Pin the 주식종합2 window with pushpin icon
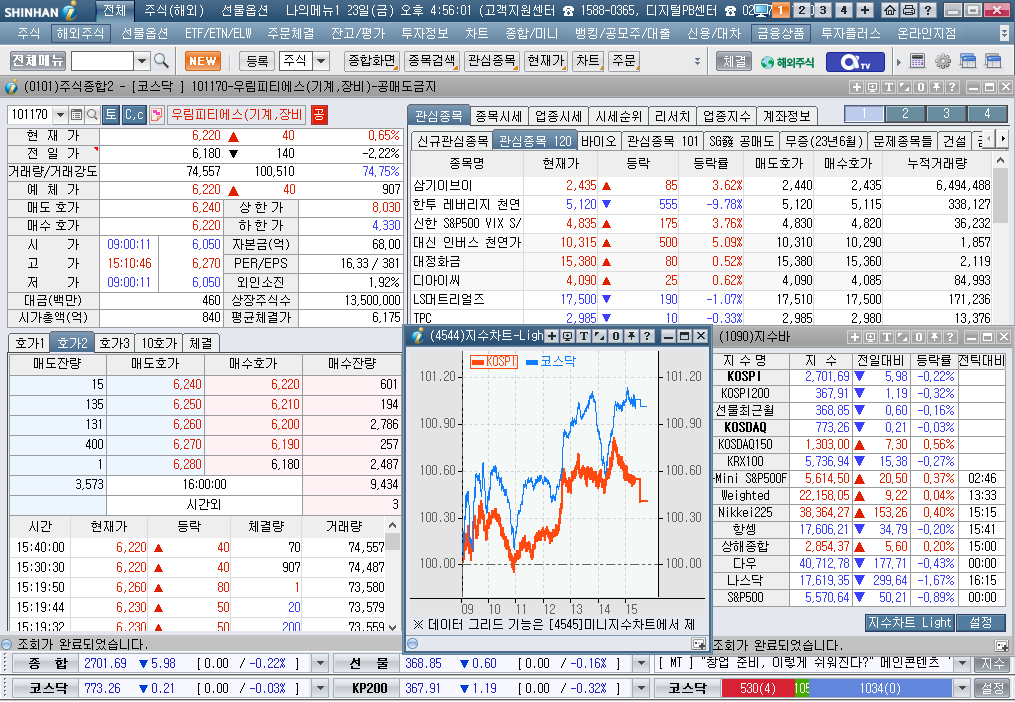 (936, 87)
